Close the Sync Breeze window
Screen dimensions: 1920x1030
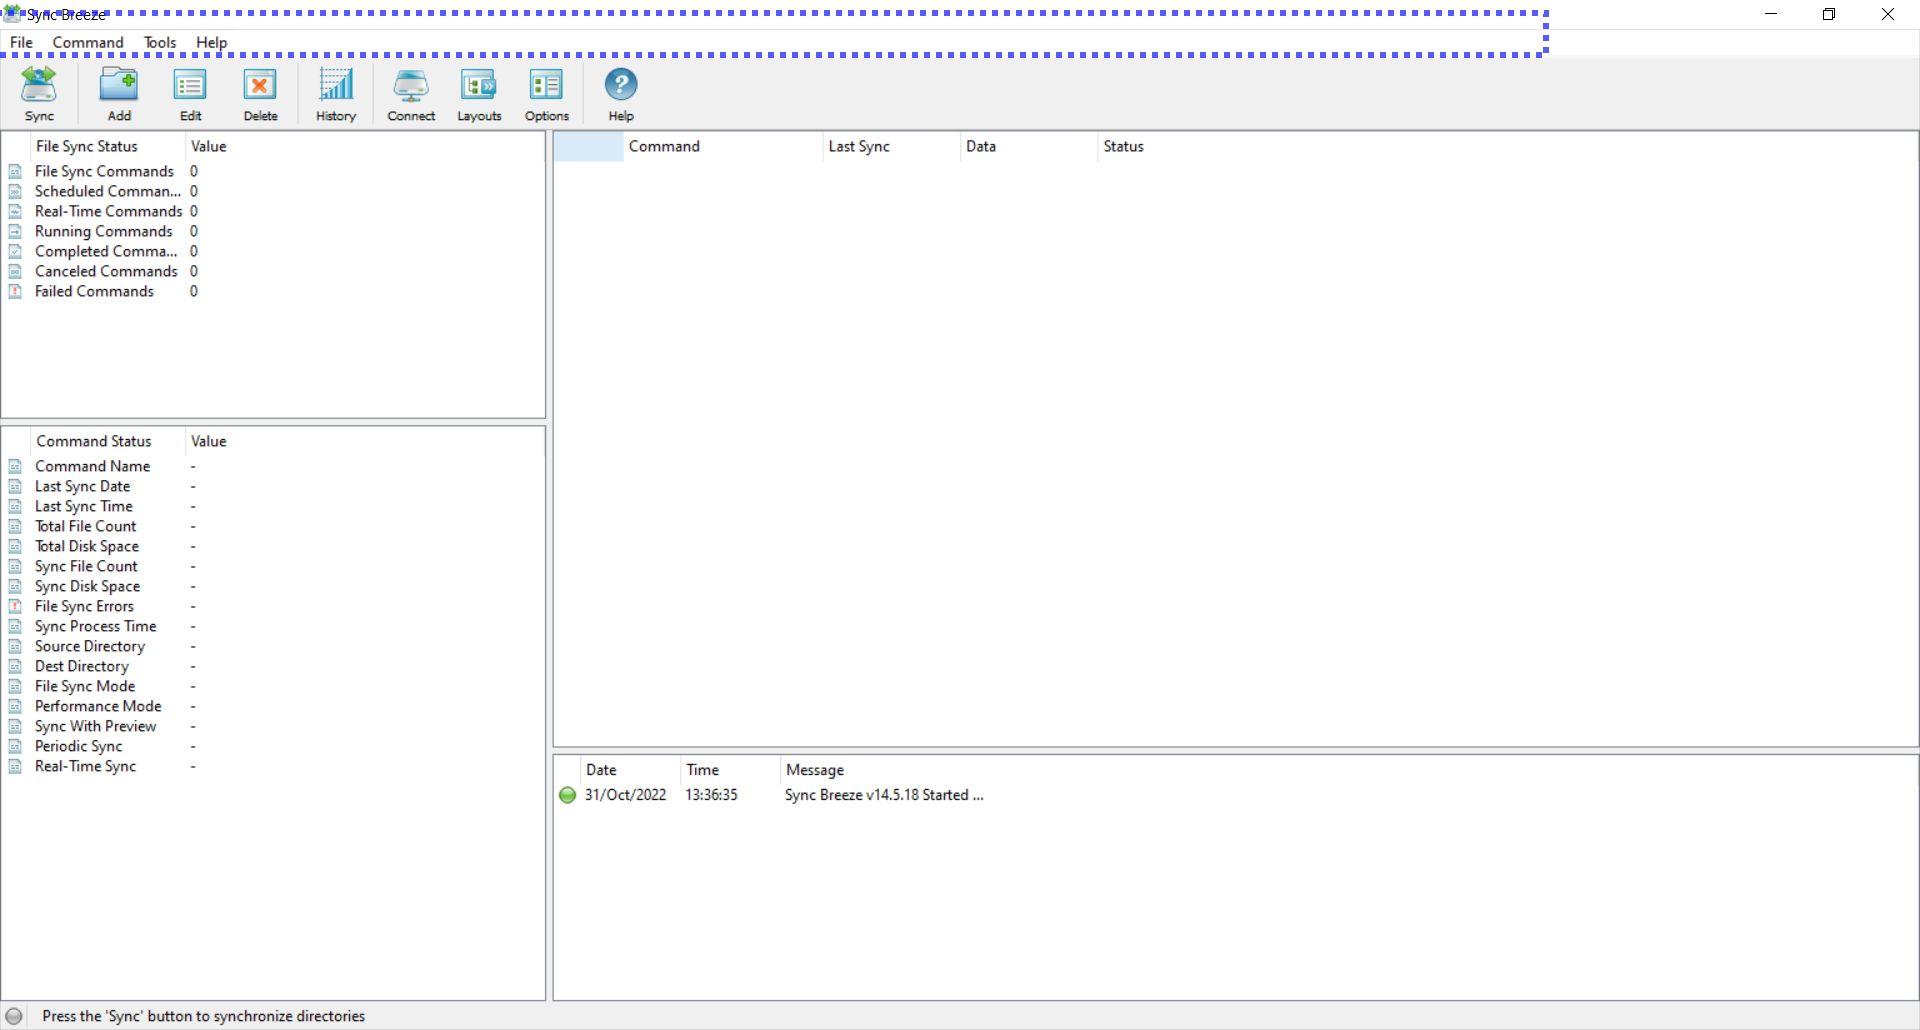[1888, 14]
